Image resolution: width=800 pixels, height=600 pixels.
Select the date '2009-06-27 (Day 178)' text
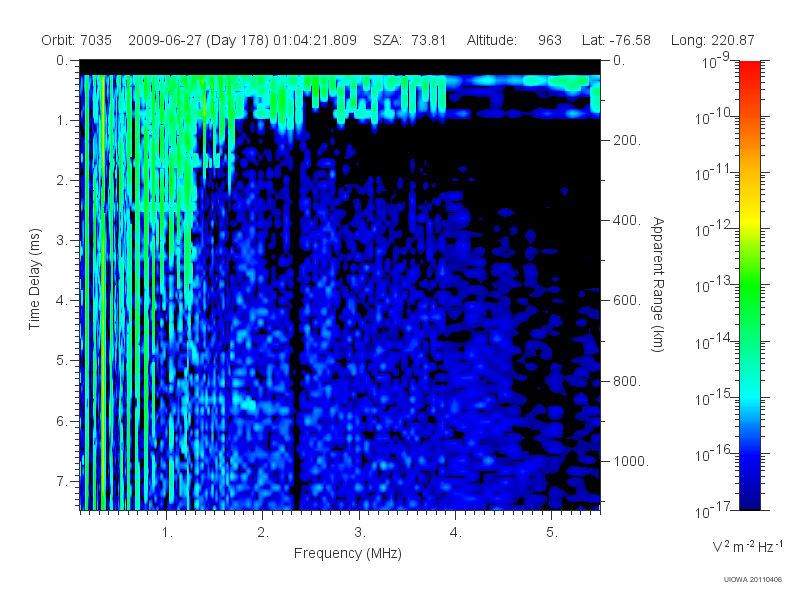point(198,40)
